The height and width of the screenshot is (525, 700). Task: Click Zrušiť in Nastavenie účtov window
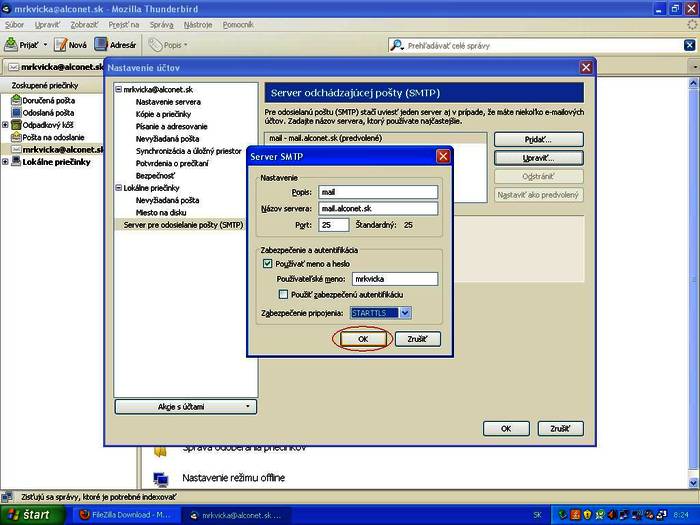pyautogui.click(x=560, y=429)
